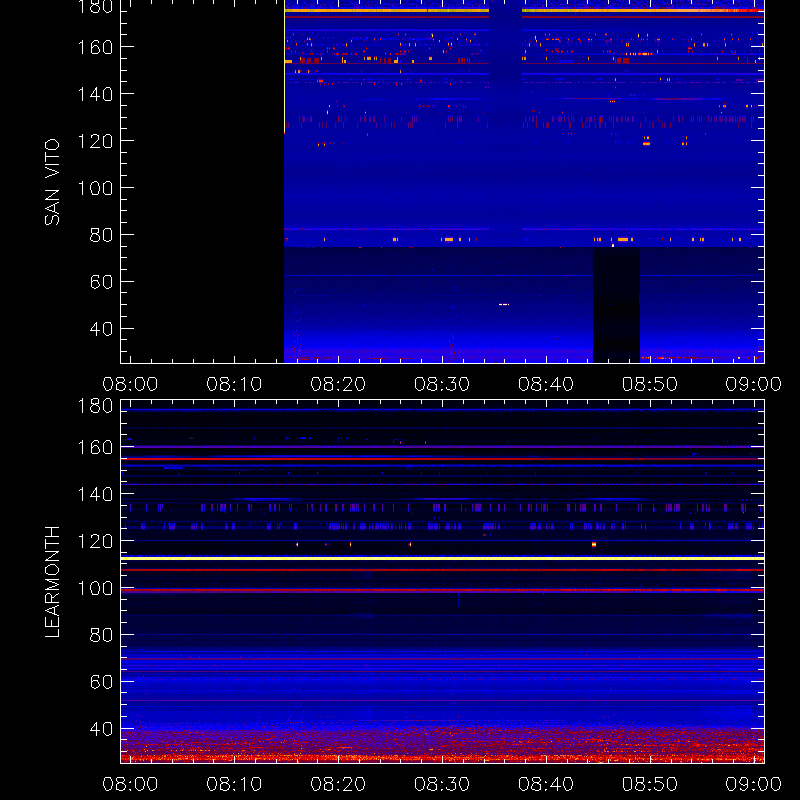Click the 08:50 time label under SAN VITO plot
Screen dimensions: 800x800
pos(649,384)
